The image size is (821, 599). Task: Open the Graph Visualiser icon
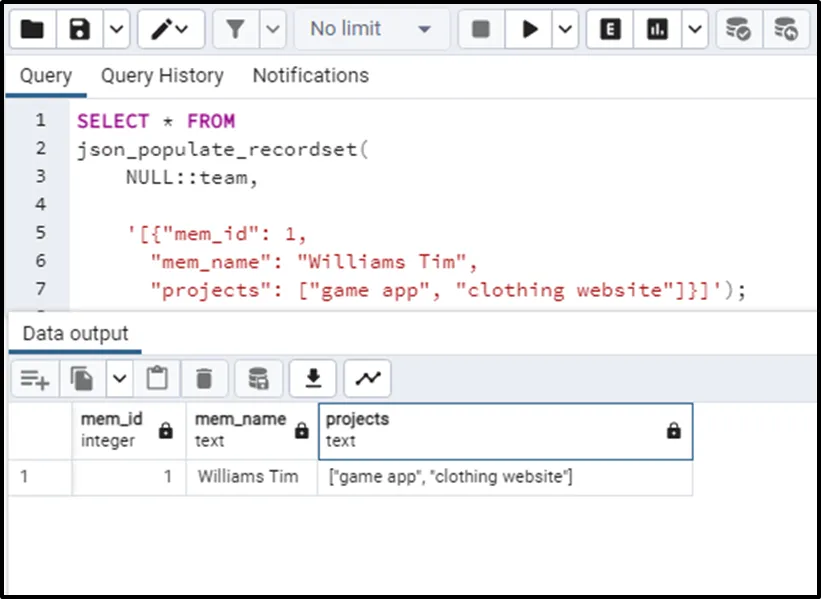coord(368,378)
